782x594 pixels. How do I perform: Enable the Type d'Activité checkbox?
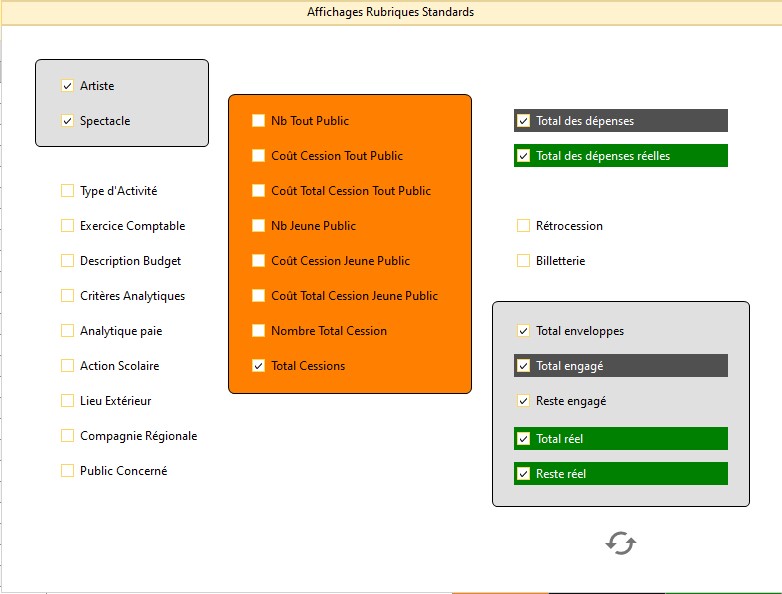(x=68, y=191)
